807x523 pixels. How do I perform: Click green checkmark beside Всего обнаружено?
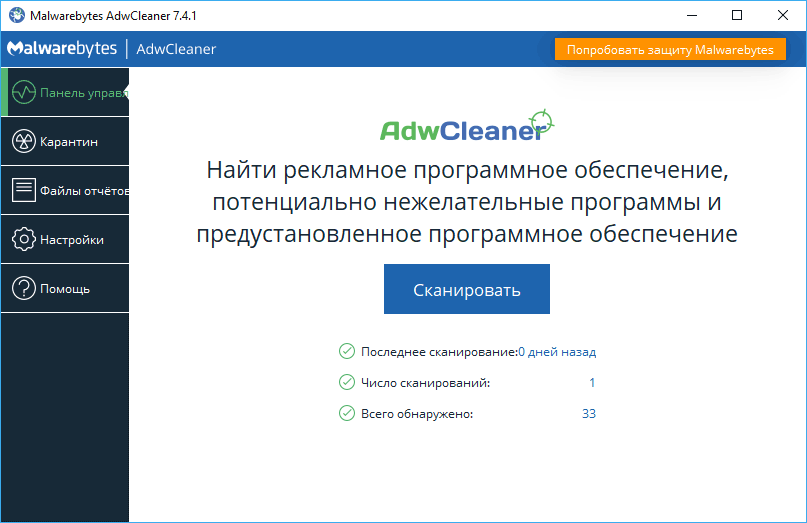point(347,413)
